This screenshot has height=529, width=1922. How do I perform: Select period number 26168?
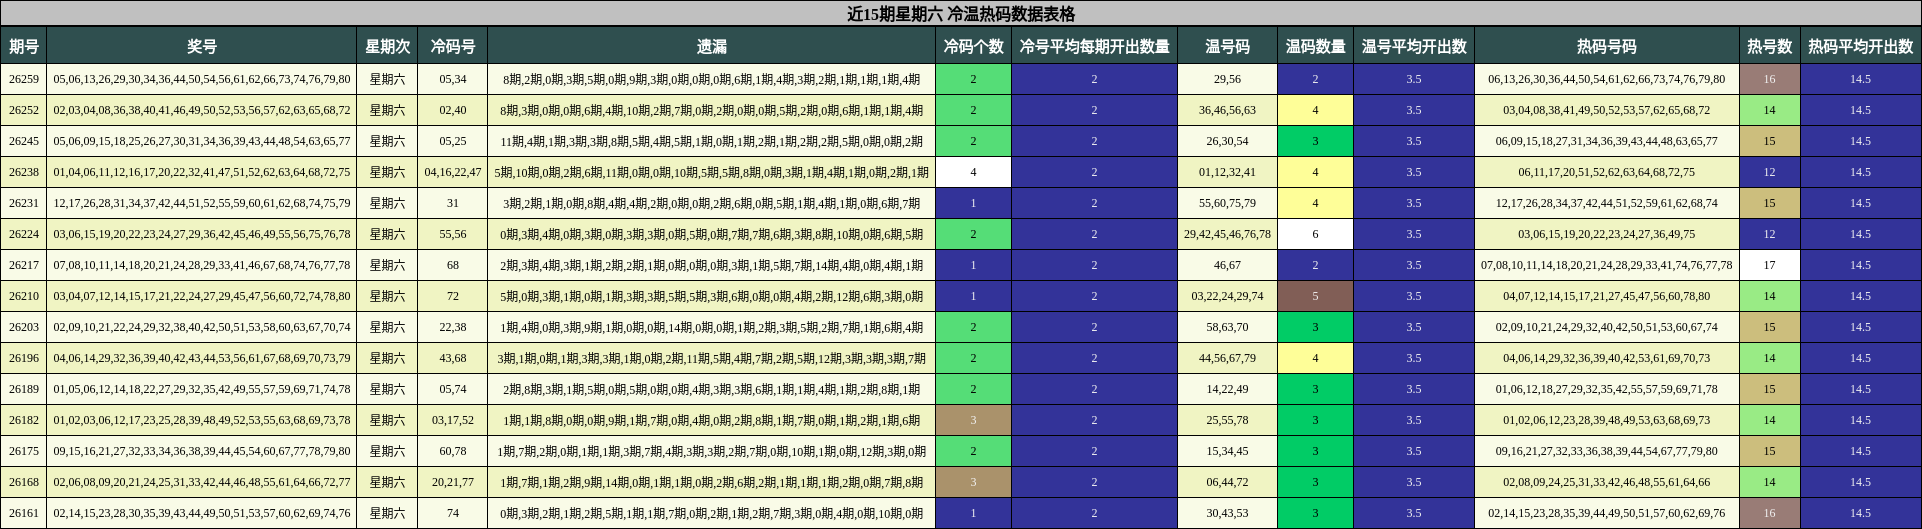pyautogui.click(x=24, y=482)
